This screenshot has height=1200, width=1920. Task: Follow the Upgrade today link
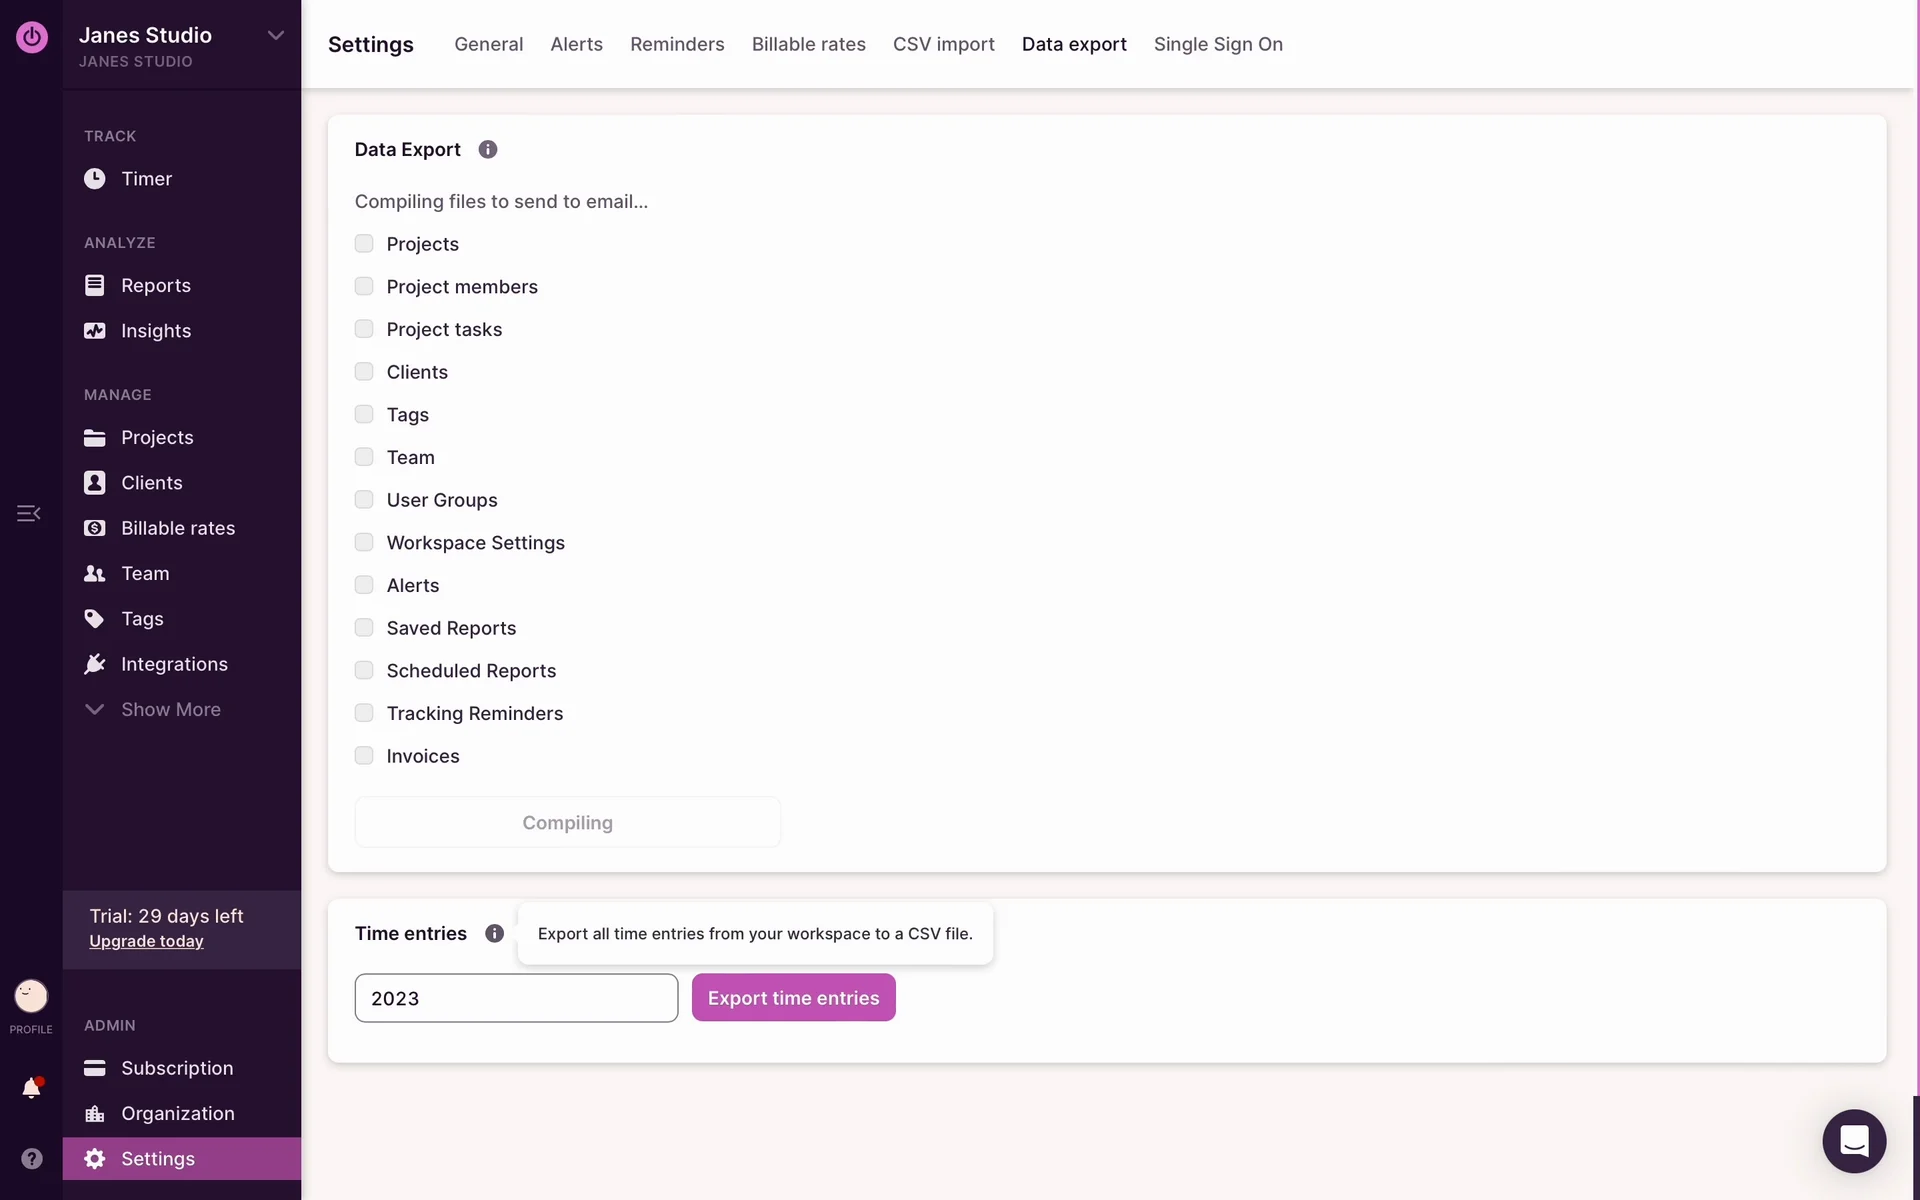(146, 941)
